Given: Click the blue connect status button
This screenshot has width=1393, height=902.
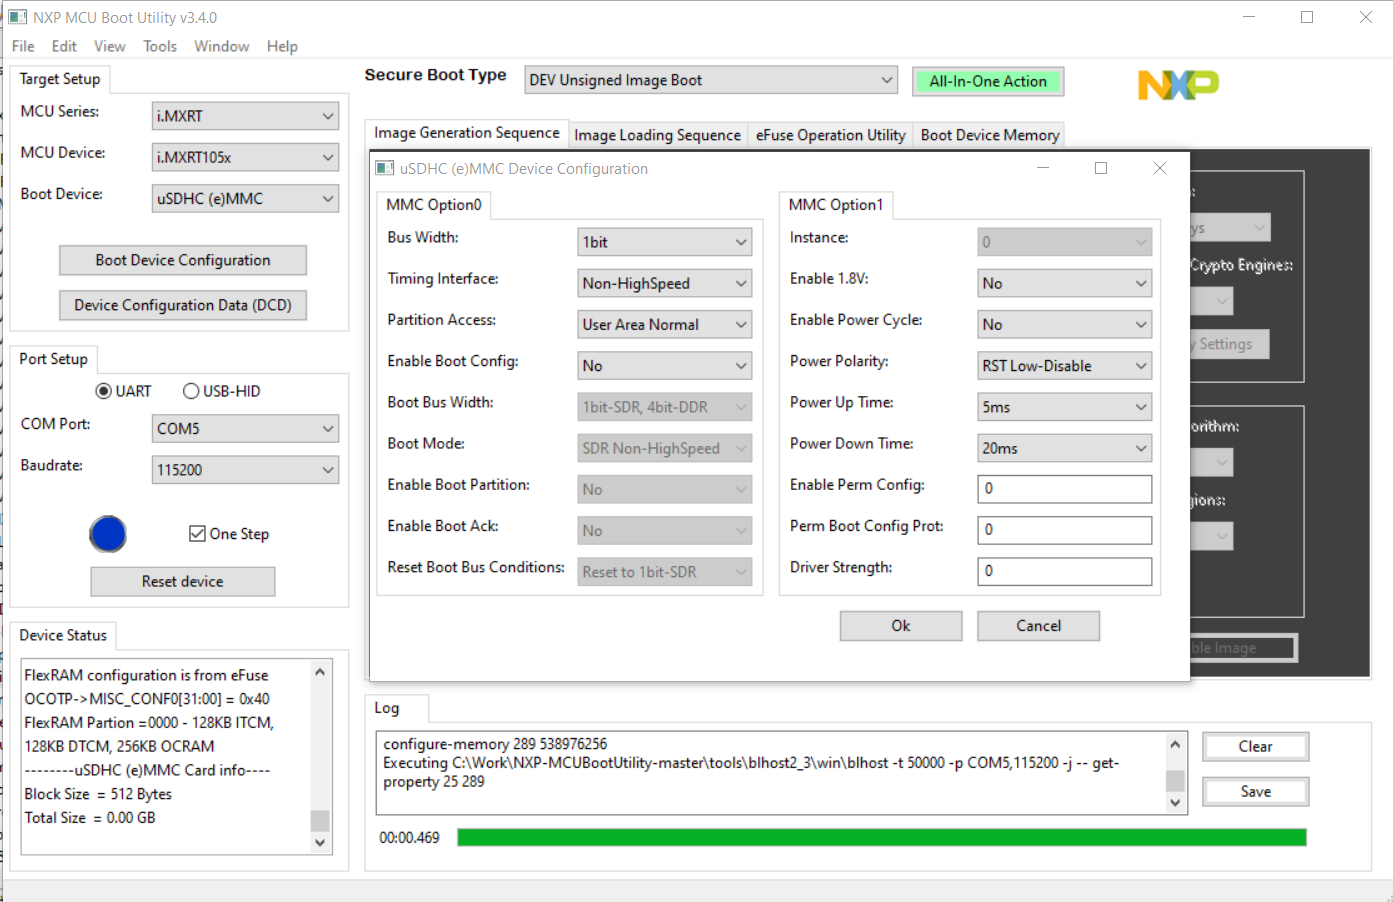Looking at the screenshot, I should 108,534.
